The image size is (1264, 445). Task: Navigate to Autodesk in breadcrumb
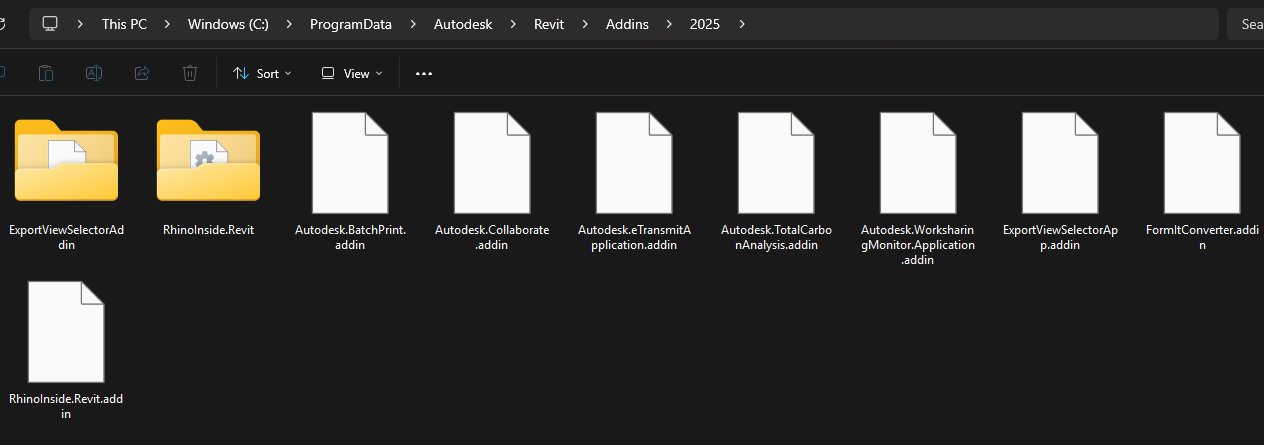coord(463,24)
